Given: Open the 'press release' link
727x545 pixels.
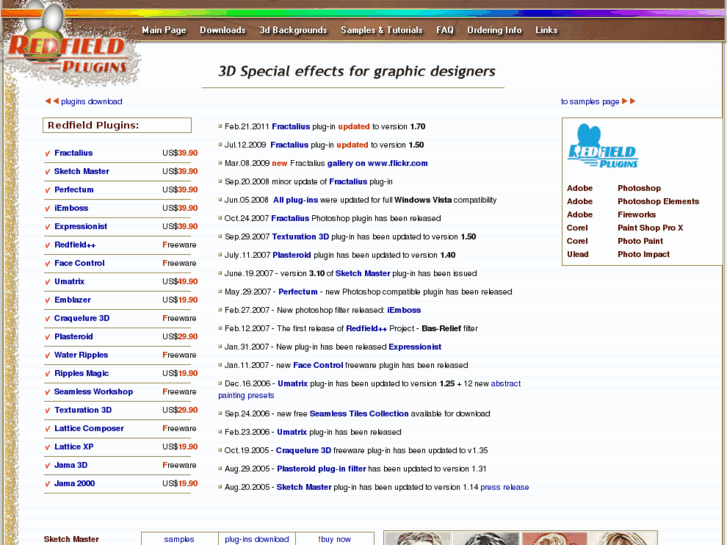Looking at the screenshot, I should click(x=504, y=487).
